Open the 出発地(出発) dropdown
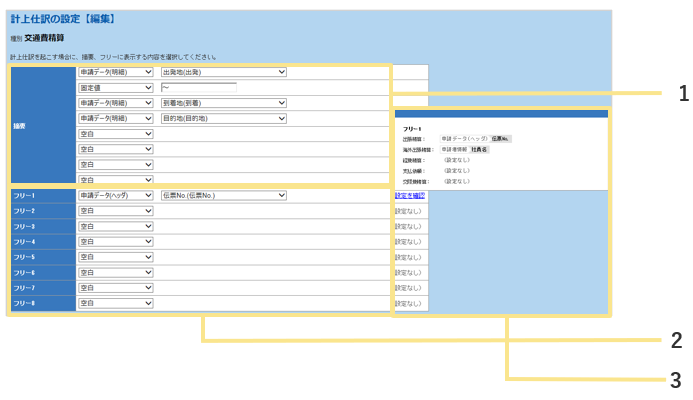Image resolution: width=693 pixels, height=400 pixels. [223, 72]
